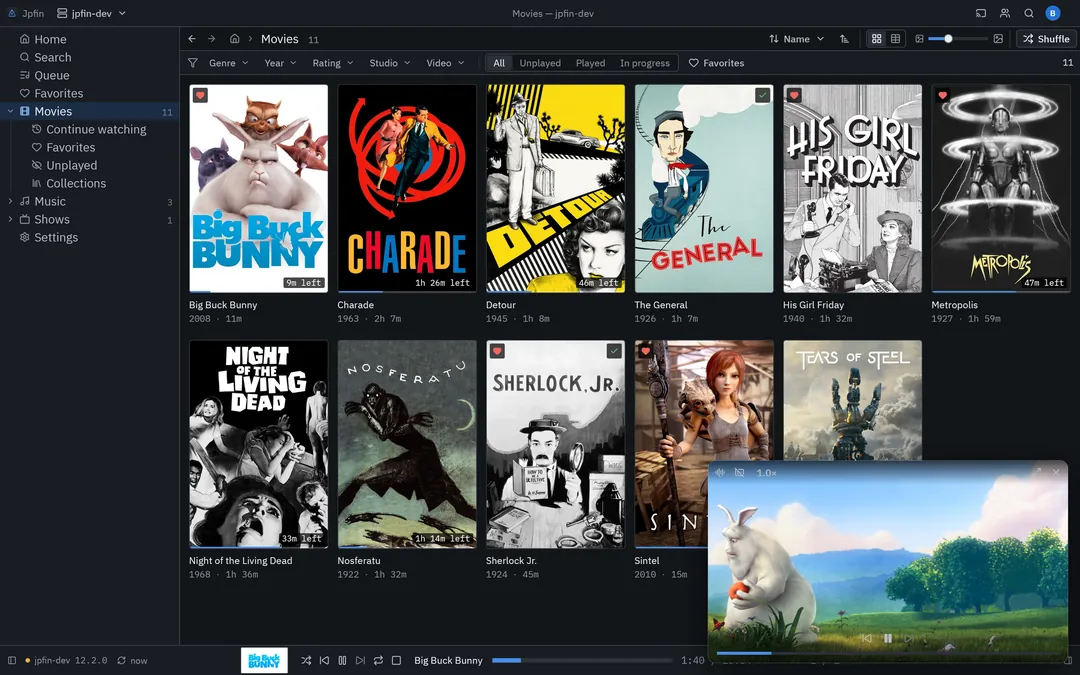Open the Studio filter dropdown
Viewport: 1080px width, 675px height.
point(390,63)
